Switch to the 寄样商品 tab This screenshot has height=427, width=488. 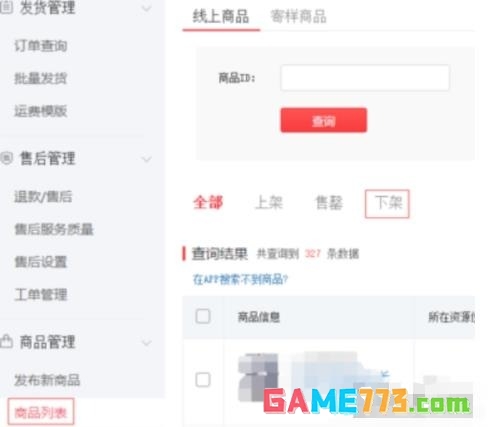click(298, 16)
